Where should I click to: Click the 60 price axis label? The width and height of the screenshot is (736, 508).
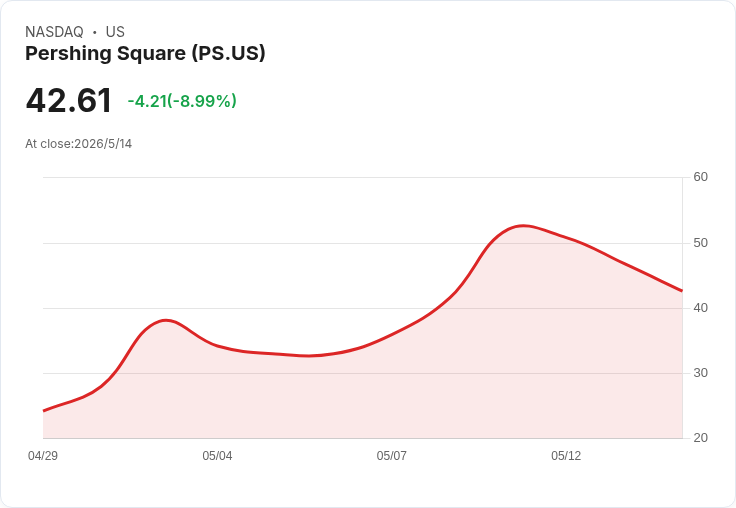(700, 177)
